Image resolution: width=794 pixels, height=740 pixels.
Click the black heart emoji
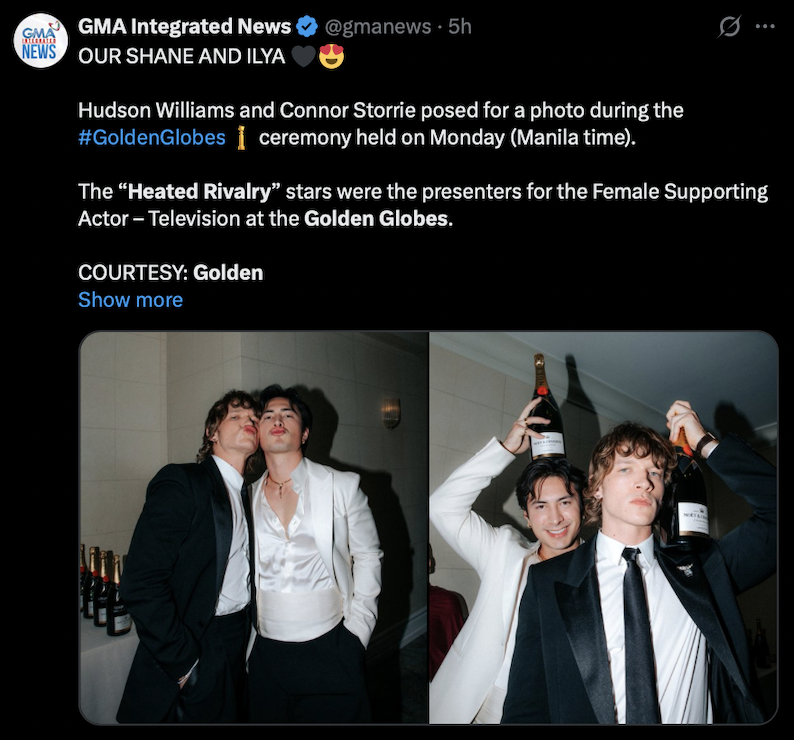point(302,56)
